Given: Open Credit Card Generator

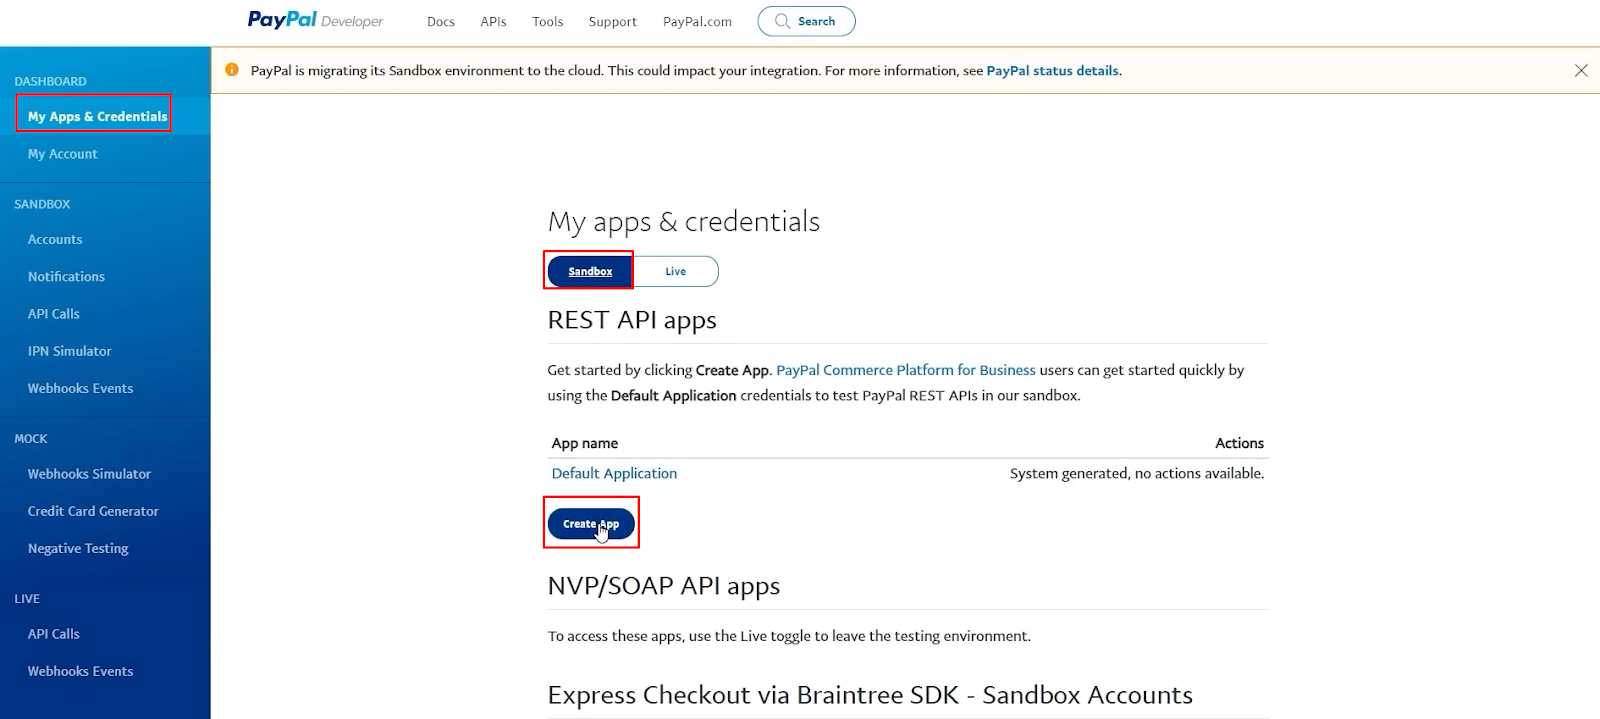Looking at the screenshot, I should (x=93, y=511).
